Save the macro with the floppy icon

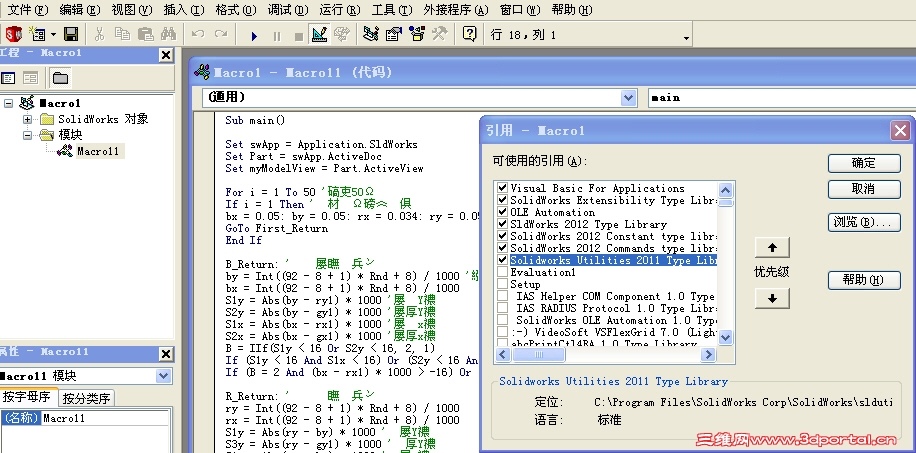(71, 34)
